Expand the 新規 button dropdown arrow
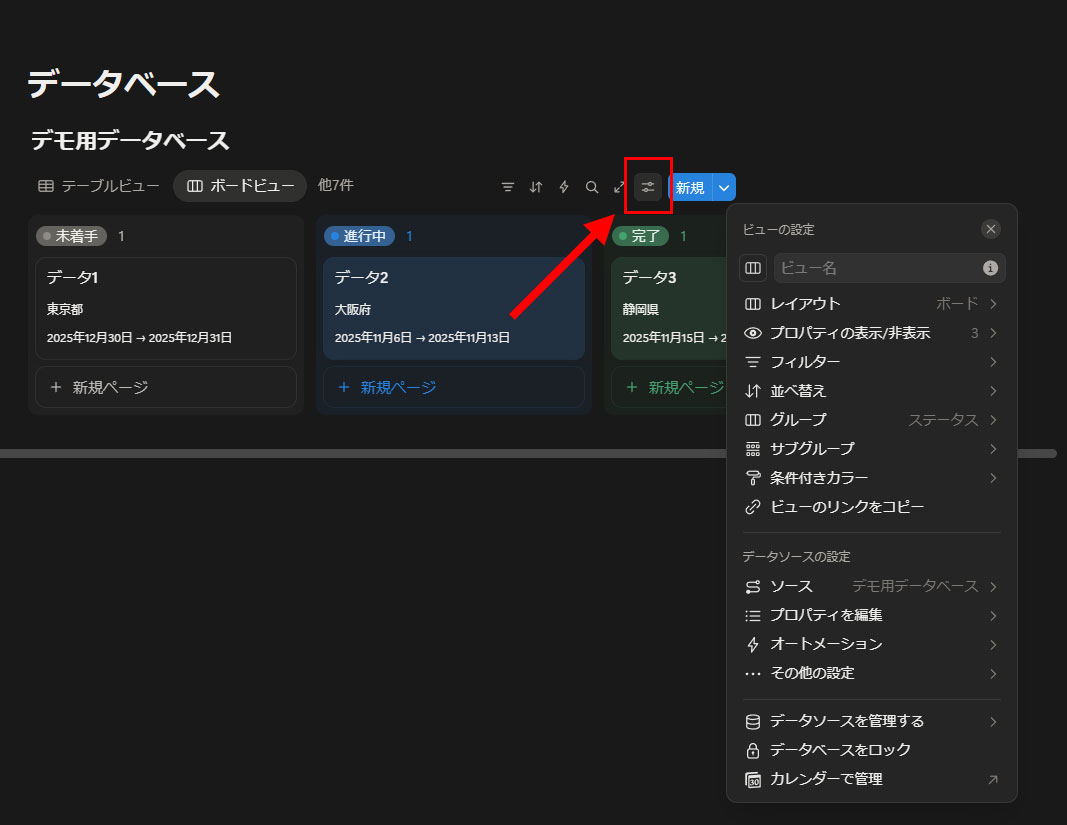 [x=724, y=187]
